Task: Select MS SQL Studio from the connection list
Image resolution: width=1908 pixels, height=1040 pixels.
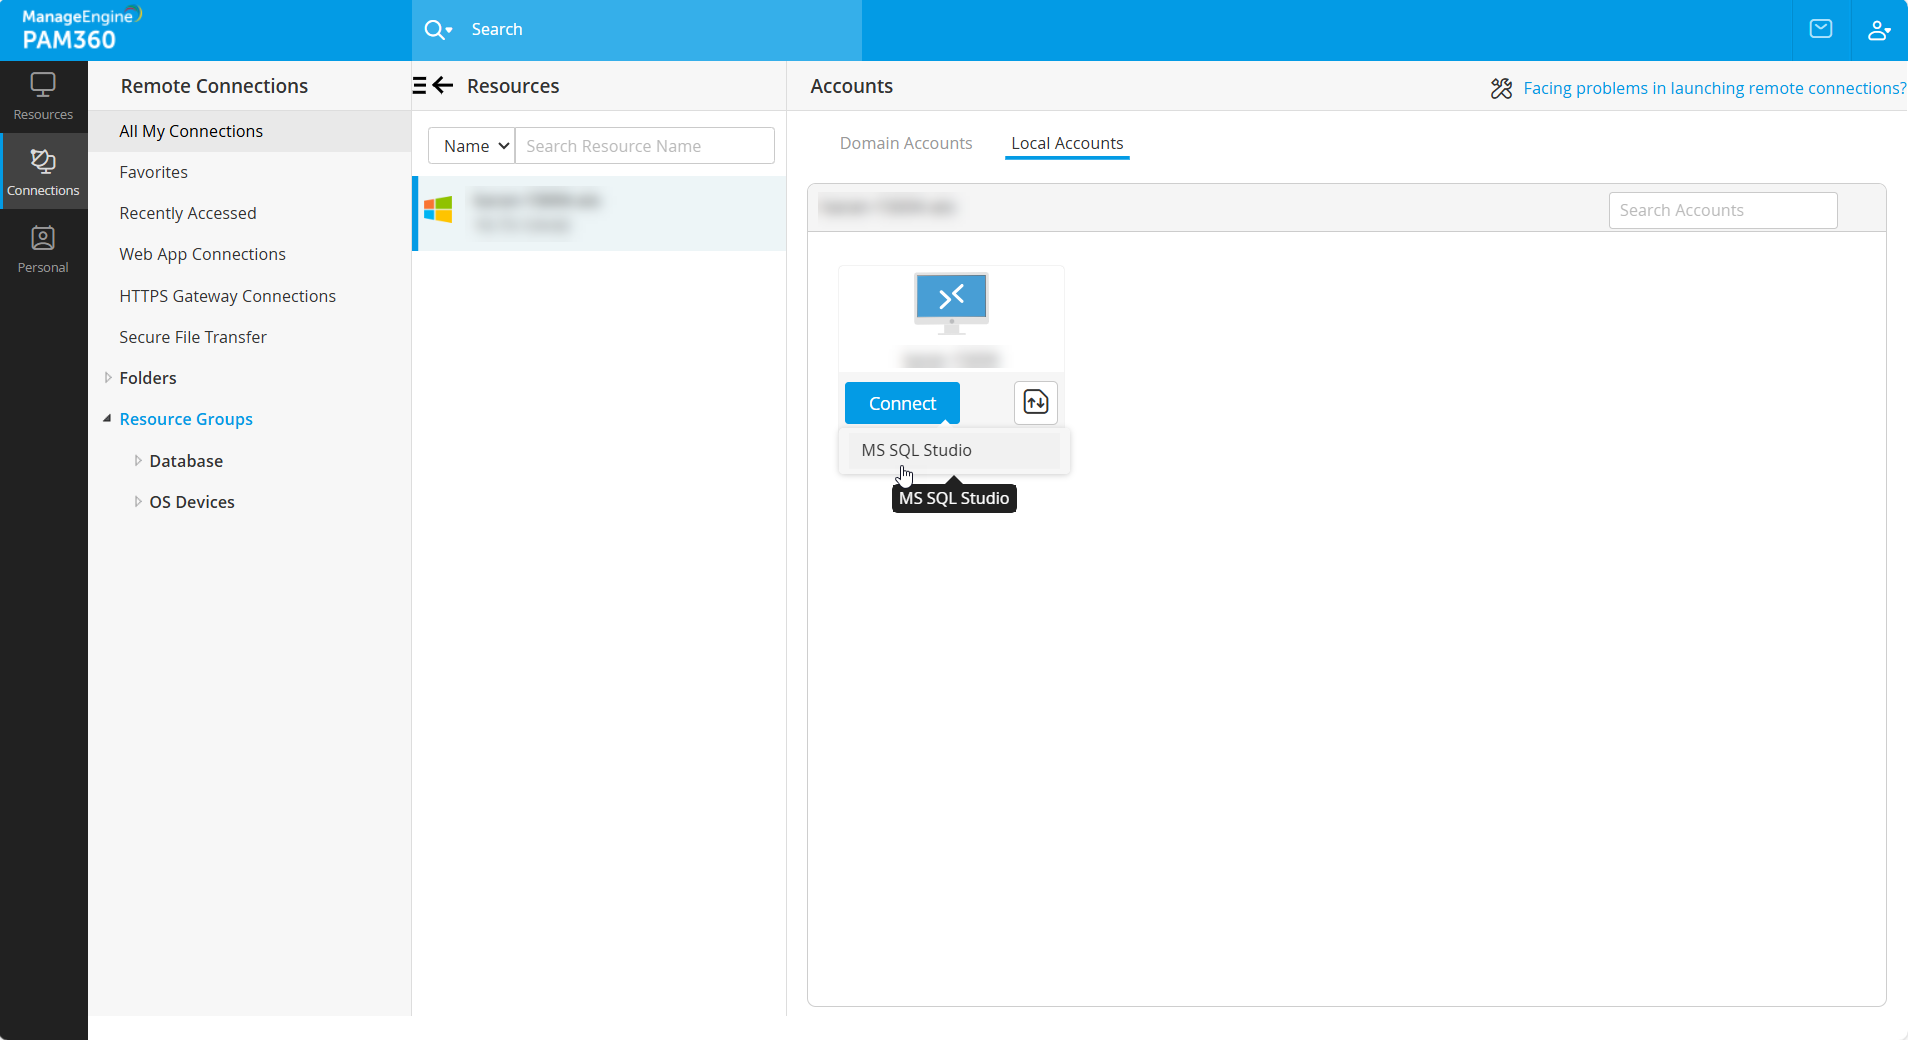Action: pyautogui.click(x=918, y=450)
